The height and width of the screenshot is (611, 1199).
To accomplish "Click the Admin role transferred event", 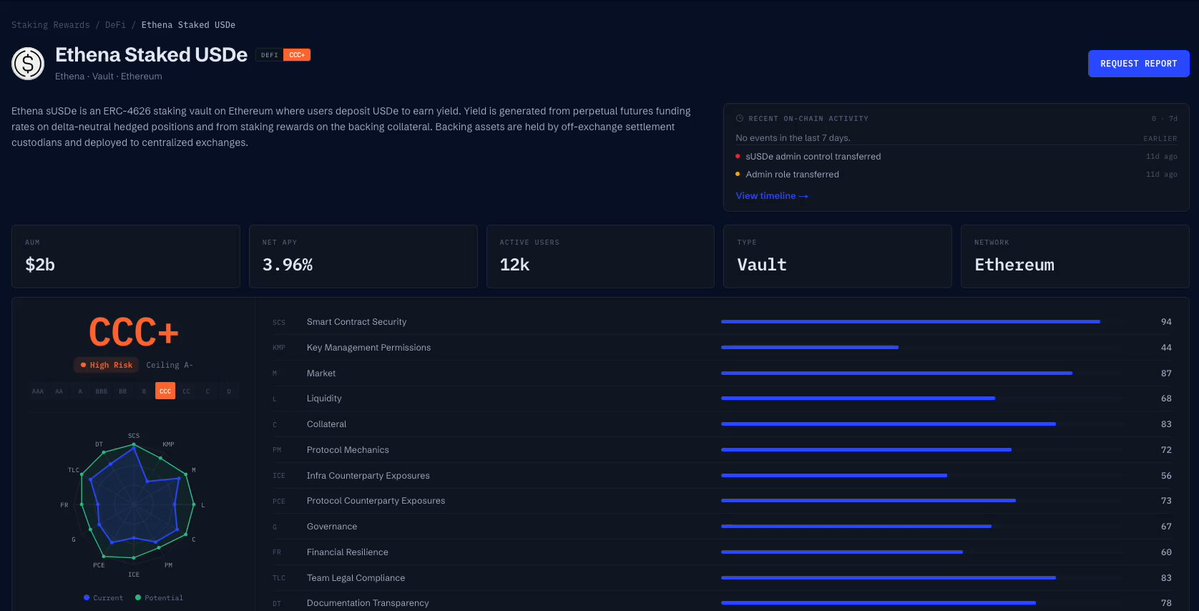I will point(792,174).
